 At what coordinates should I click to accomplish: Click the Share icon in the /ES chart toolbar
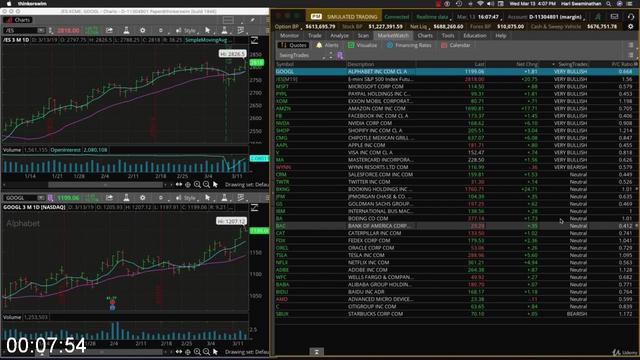coord(109,30)
